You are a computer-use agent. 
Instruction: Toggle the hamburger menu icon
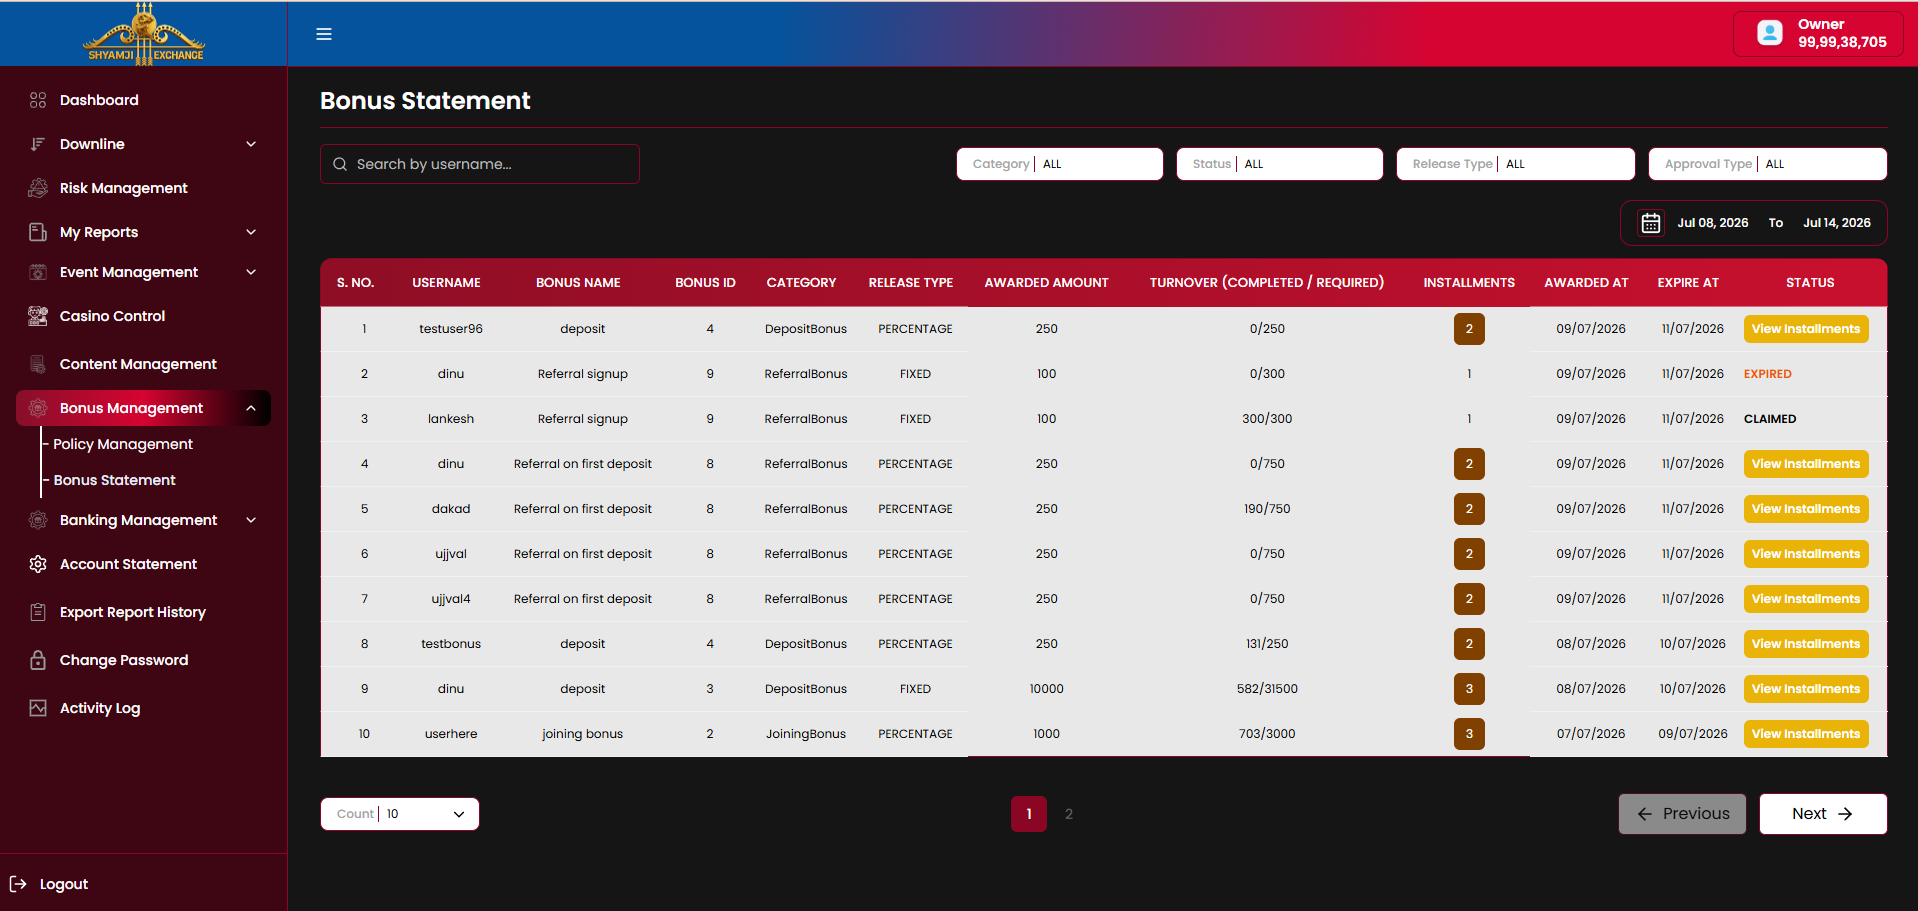click(x=324, y=34)
